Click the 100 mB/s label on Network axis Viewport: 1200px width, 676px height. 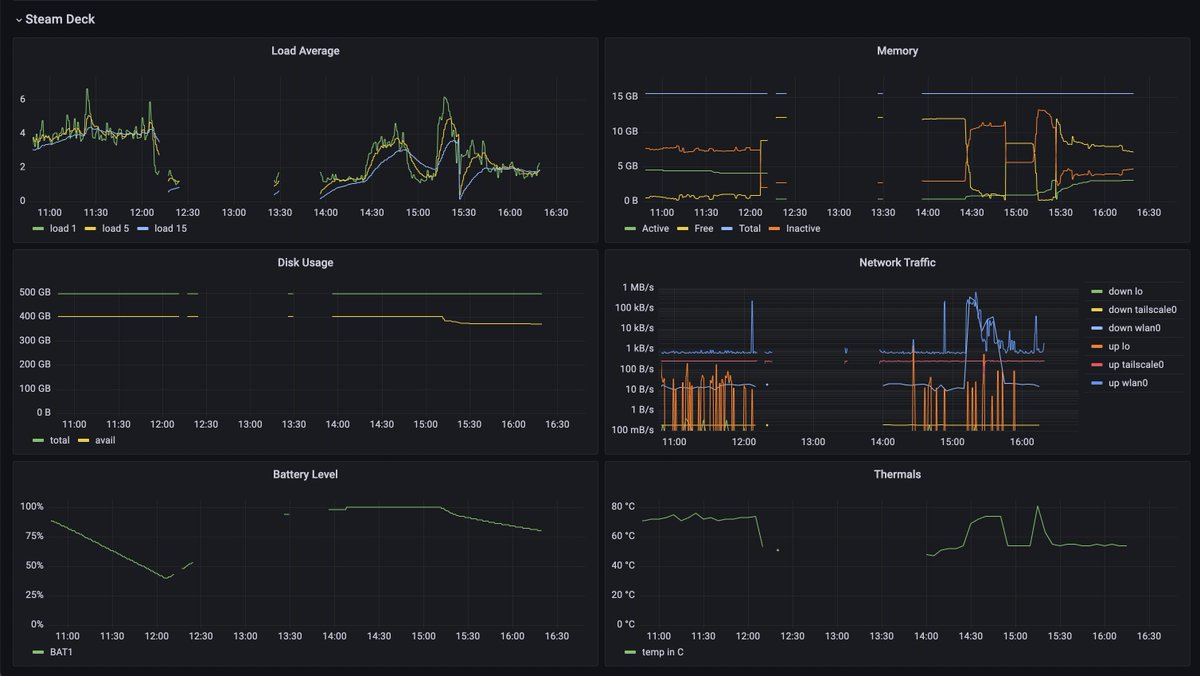[633, 429]
